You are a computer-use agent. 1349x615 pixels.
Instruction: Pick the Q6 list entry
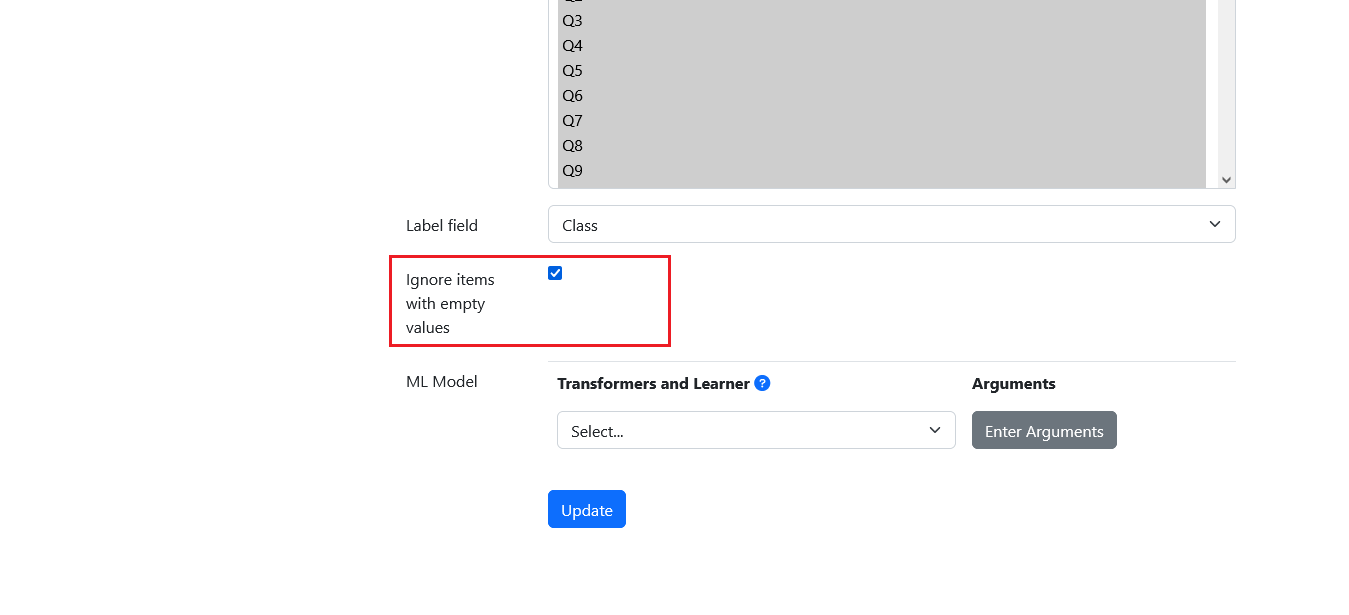pos(882,96)
